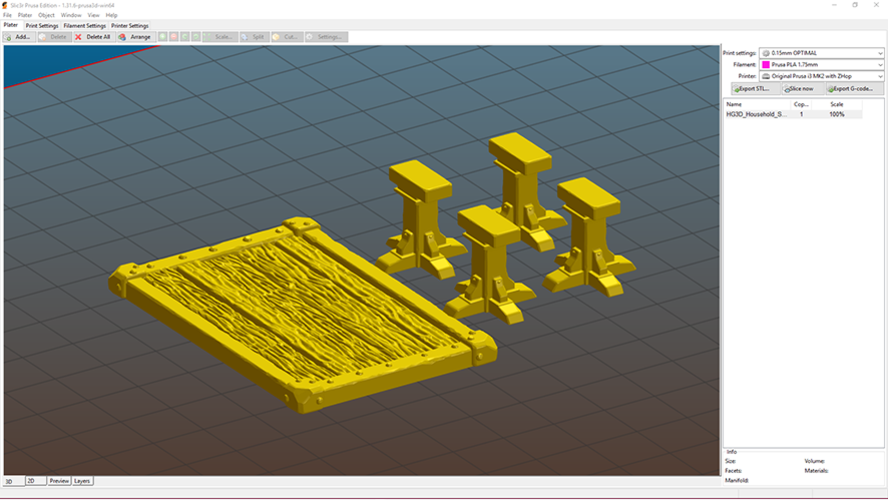The height and width of the screenshot is (500, 888).
Task: Click the Cop... copies column header
Action: (801, 104)
